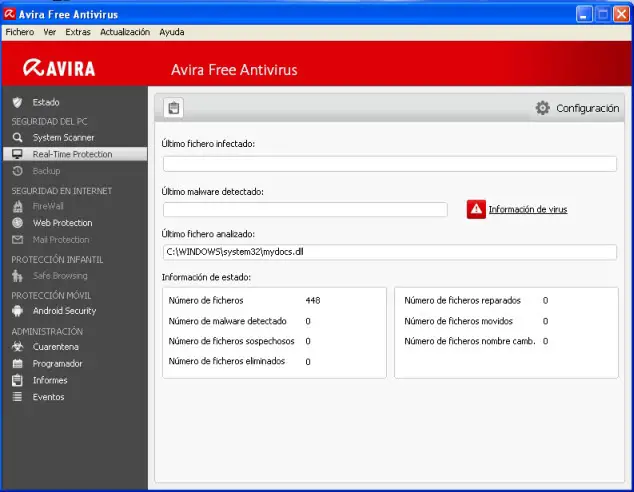634x492 pixels.
Task: Click the Eventos list icon
Action: [x=17, y=397]
